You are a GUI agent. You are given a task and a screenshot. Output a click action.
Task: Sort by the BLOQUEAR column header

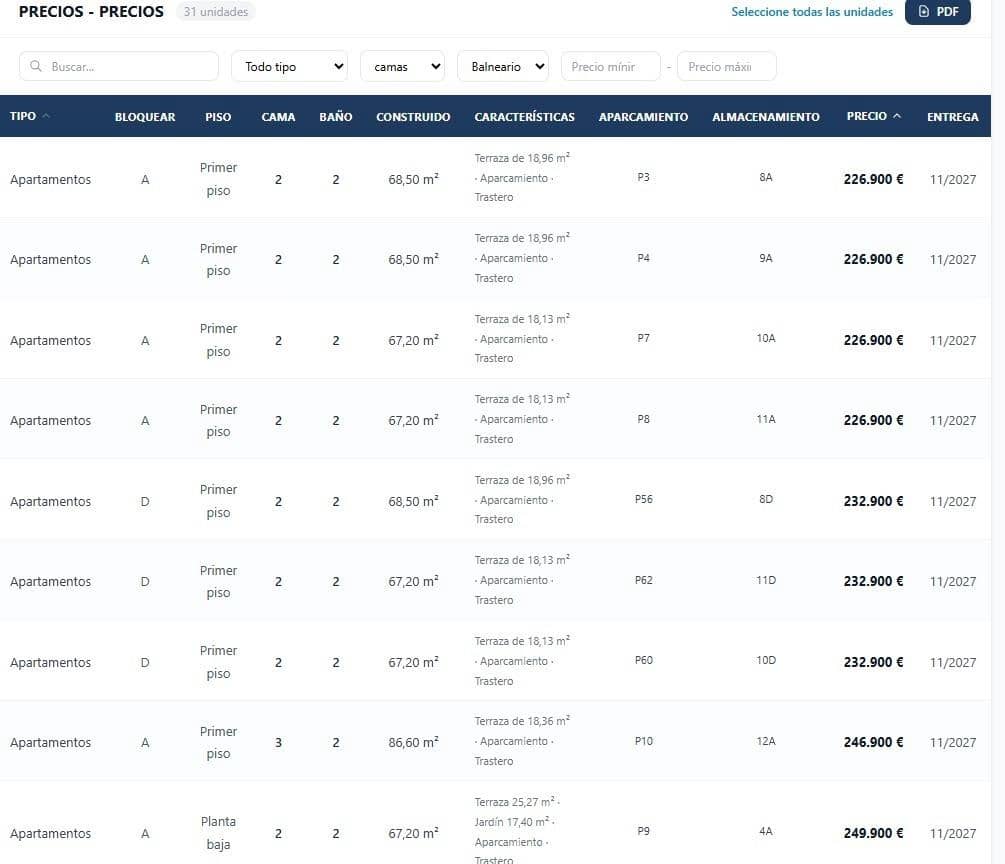click(145, 117)
